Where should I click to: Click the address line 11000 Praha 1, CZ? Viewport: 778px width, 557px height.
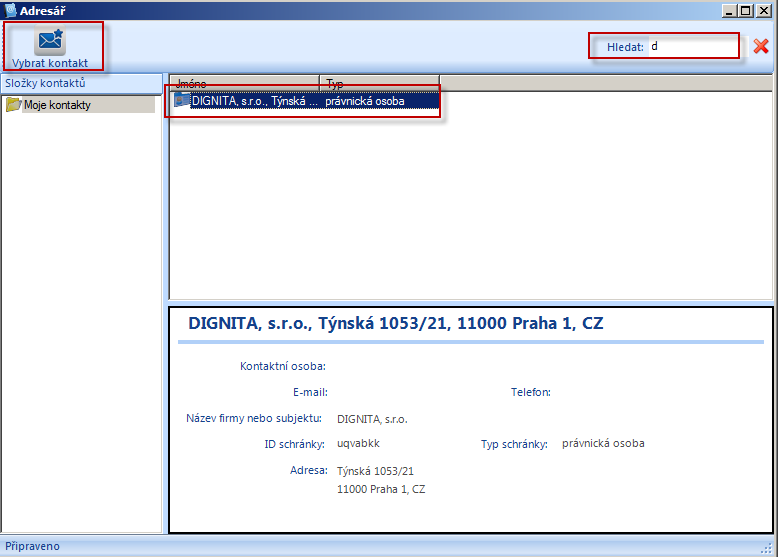click(381, 489)
